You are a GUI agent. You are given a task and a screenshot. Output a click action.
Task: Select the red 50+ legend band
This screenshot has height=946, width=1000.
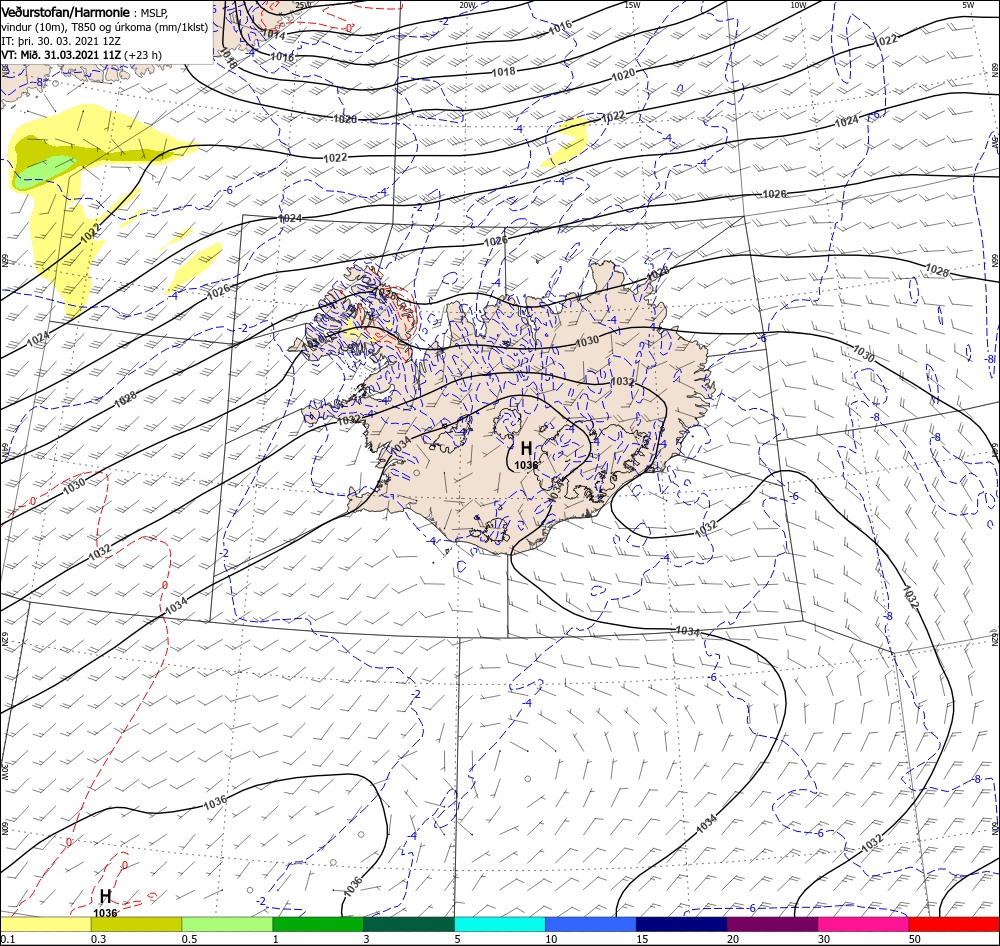pos(954,924)
